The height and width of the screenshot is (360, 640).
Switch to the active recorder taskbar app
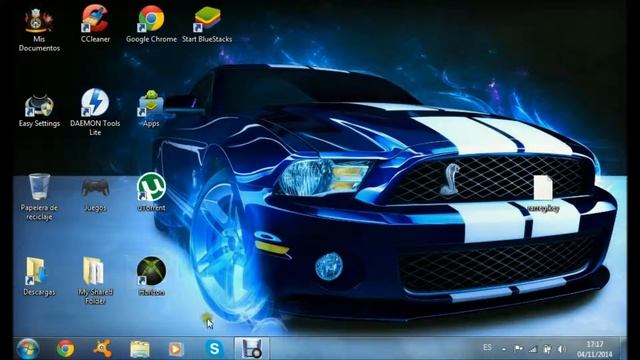[x=251, y=349]
